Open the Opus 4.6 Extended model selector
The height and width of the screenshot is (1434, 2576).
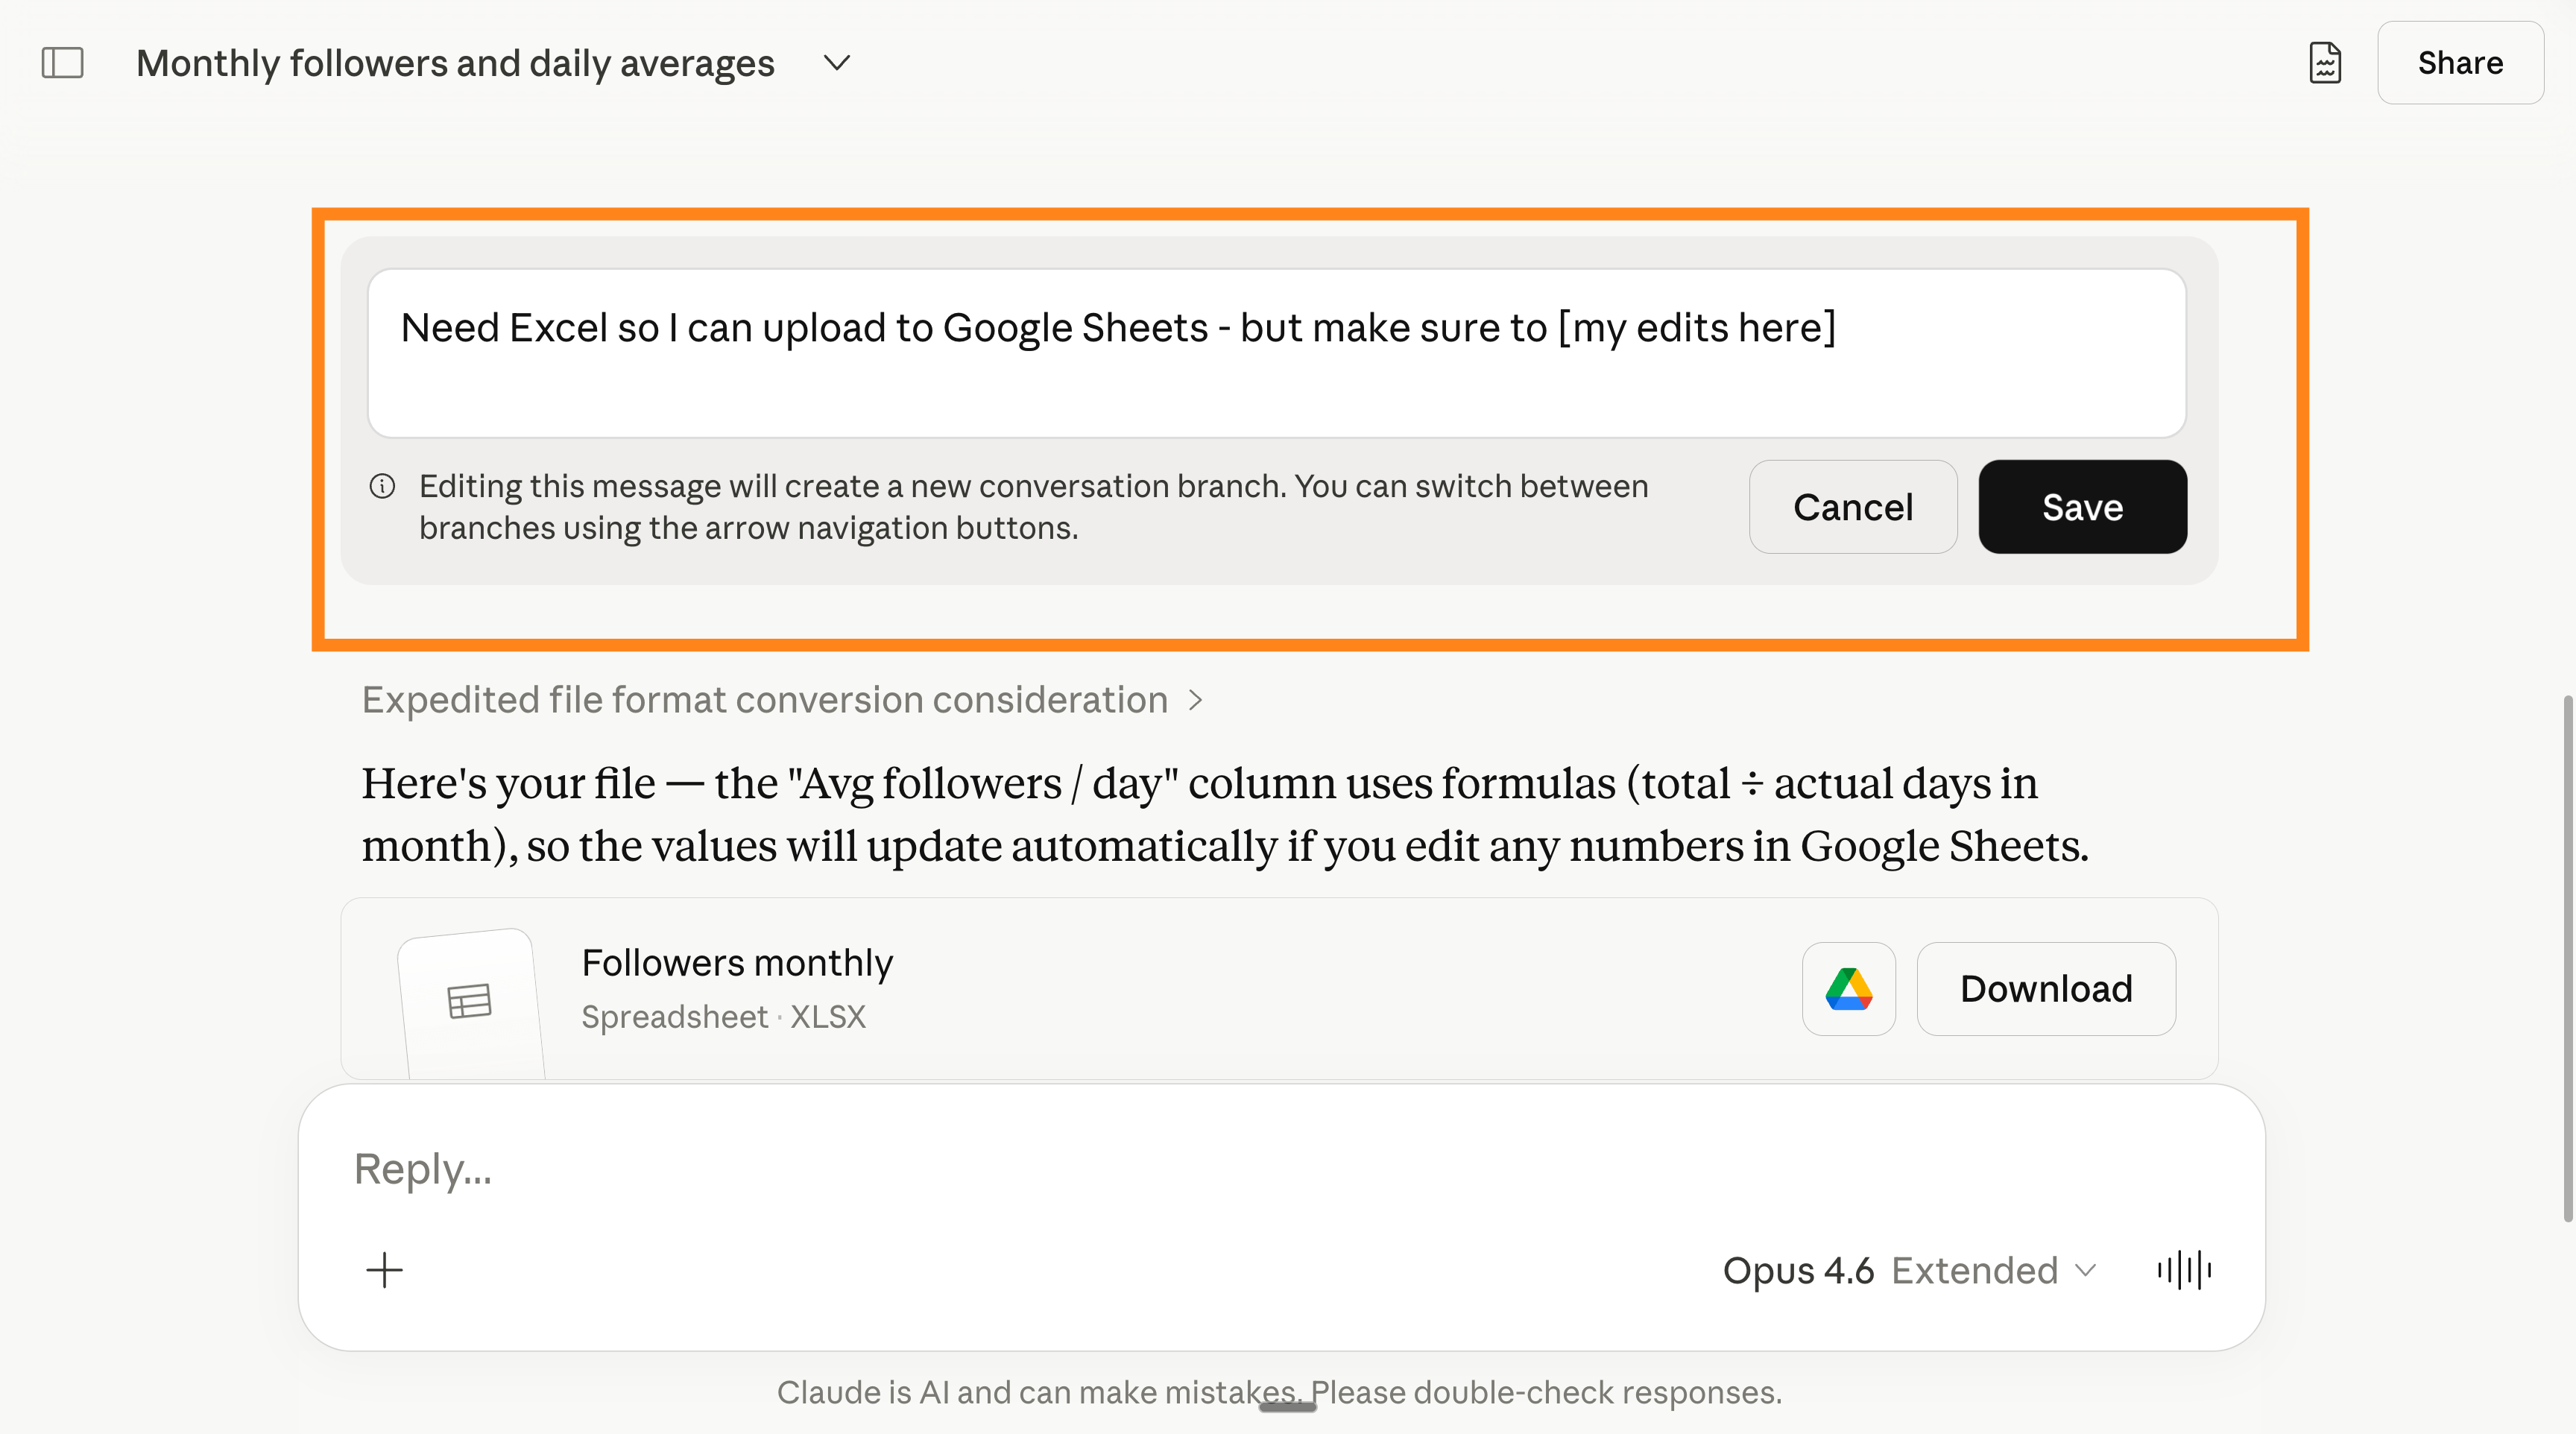coord(1908,1270)
